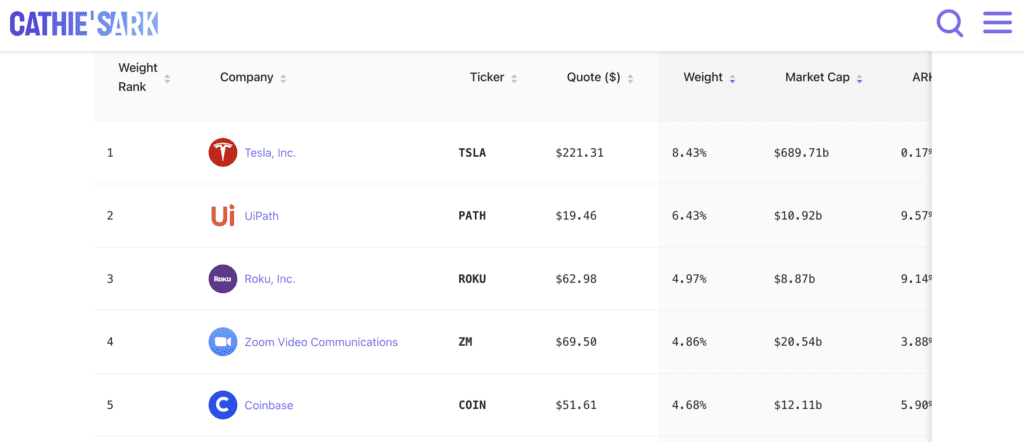The image size is (1024, 442).
Task: Click the UiPath logo icon
Action: pos(223,215)
